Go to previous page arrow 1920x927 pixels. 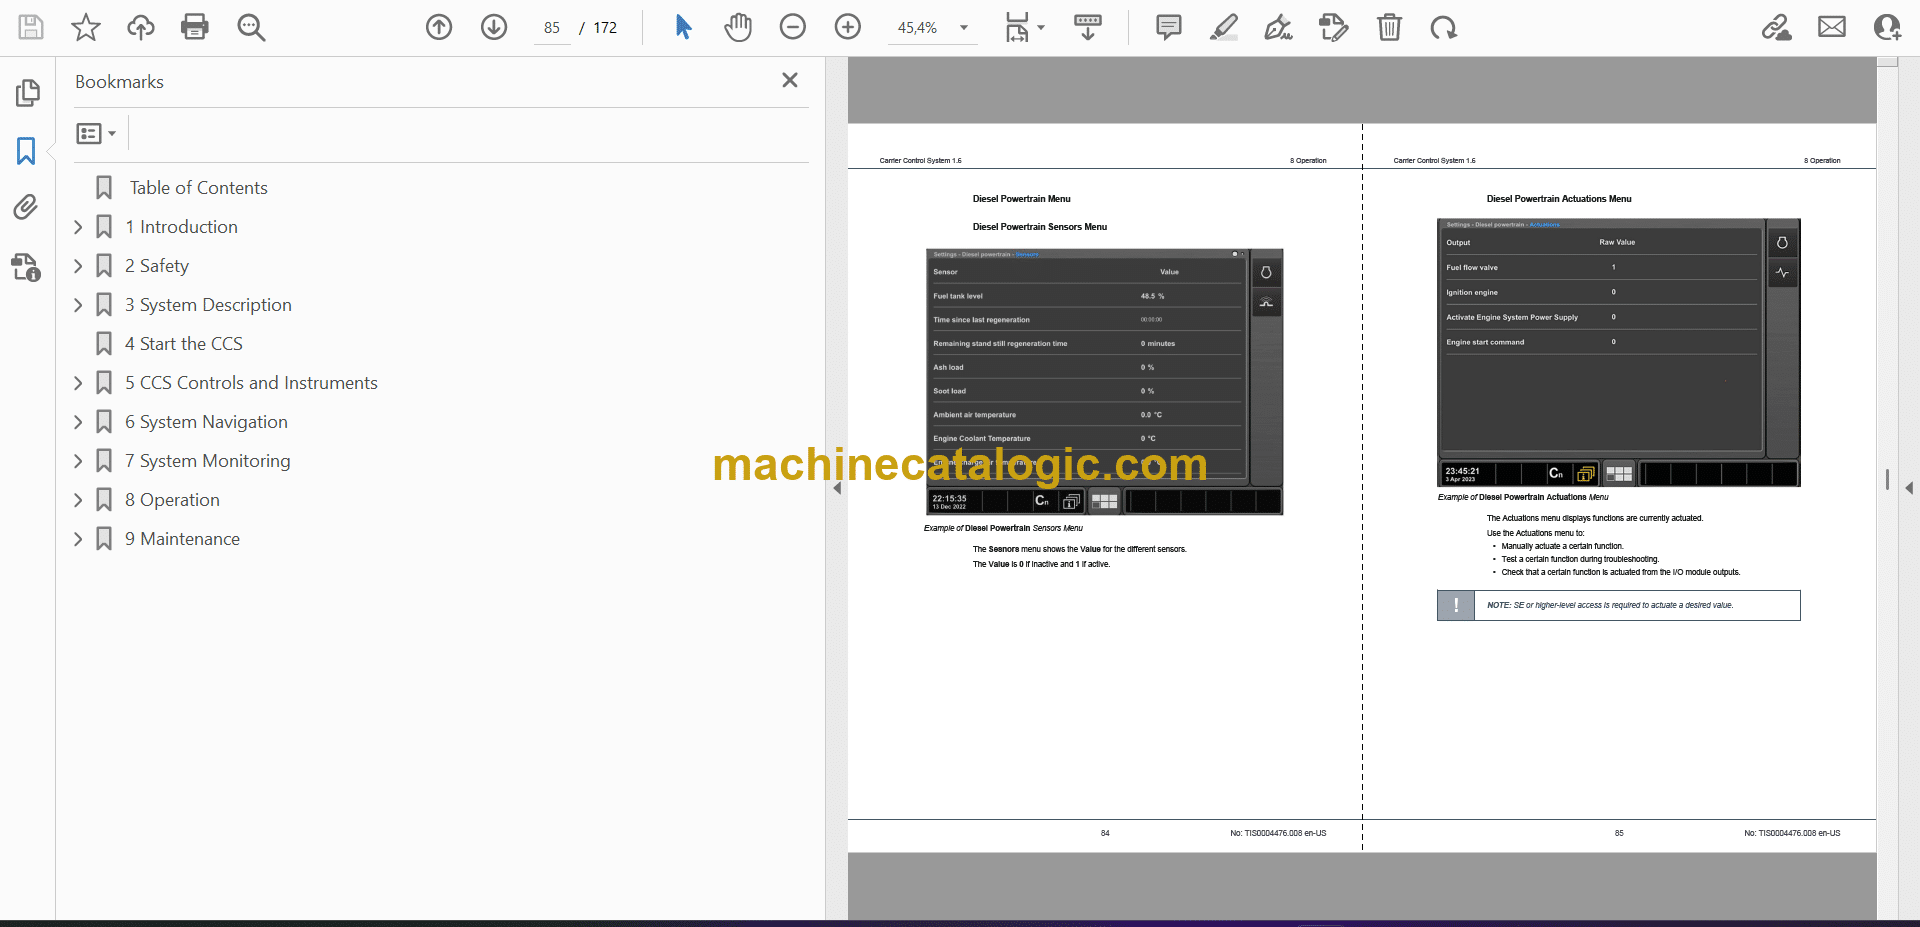click(439, 27)
